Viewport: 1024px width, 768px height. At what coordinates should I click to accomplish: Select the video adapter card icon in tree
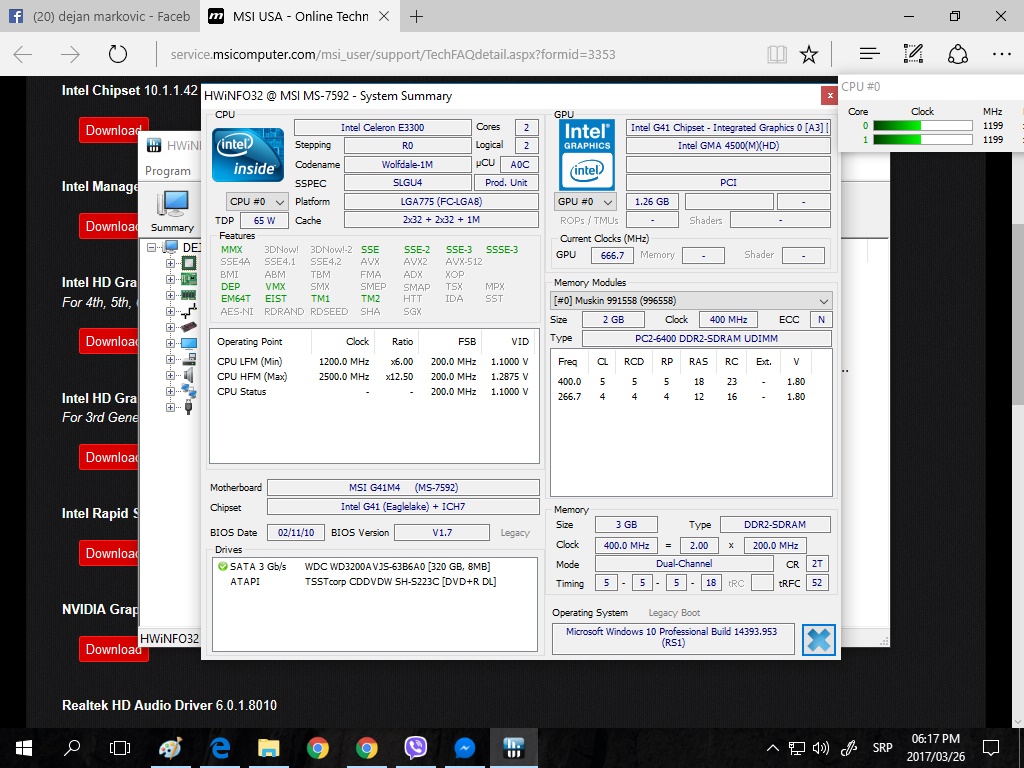coord(189,327)
